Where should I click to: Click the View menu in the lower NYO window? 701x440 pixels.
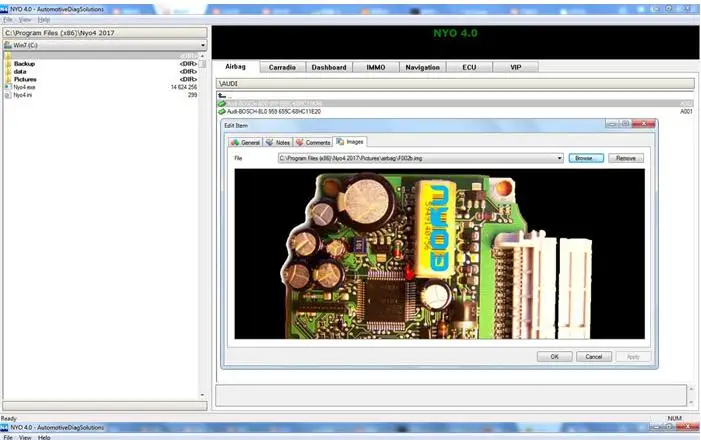(x=25, y=437)
